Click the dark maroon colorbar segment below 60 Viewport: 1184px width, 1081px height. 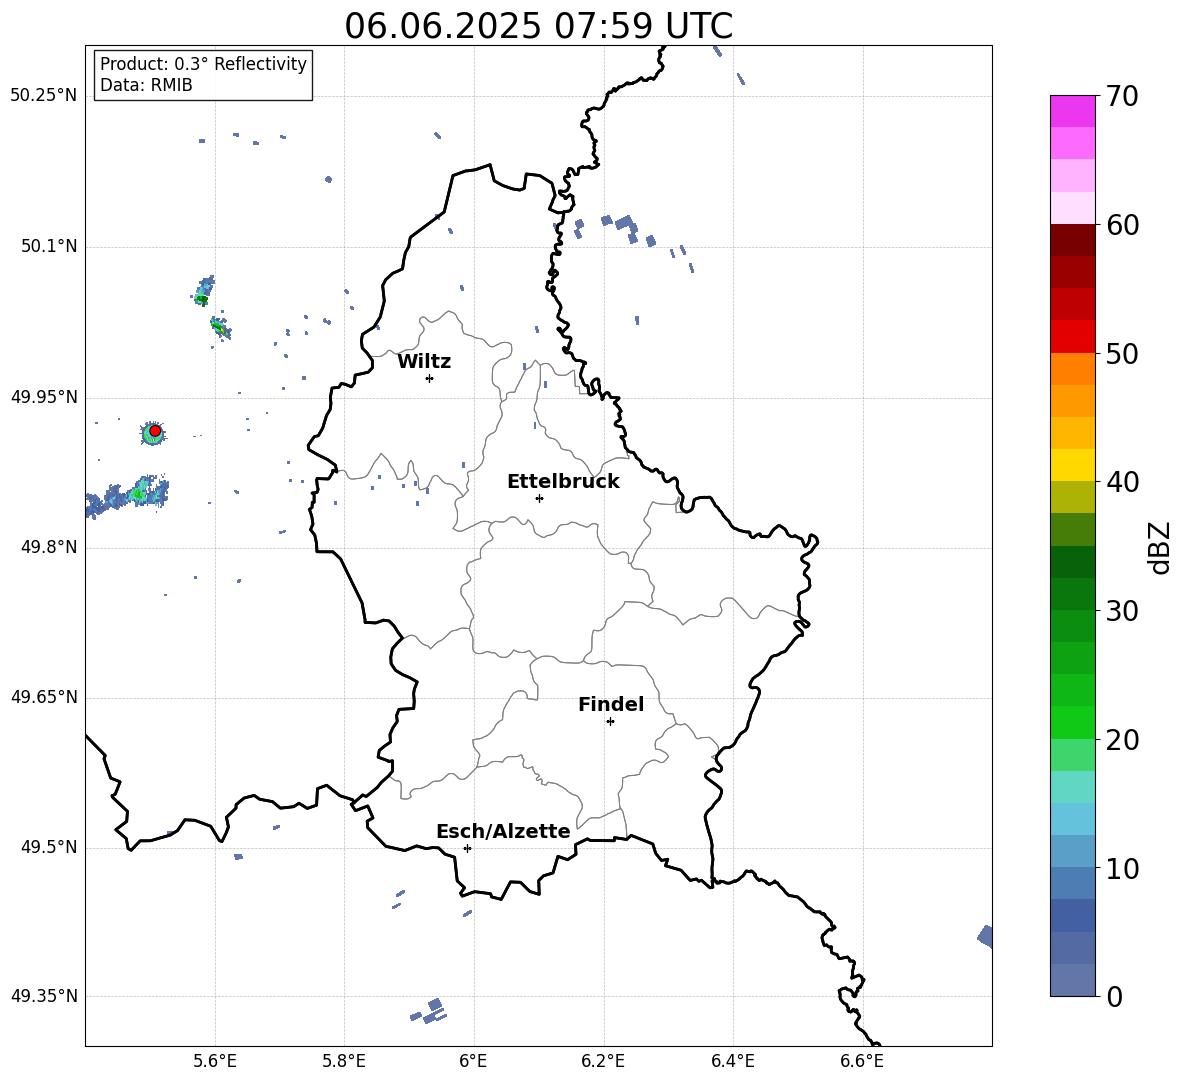(x=1072, y=240)
